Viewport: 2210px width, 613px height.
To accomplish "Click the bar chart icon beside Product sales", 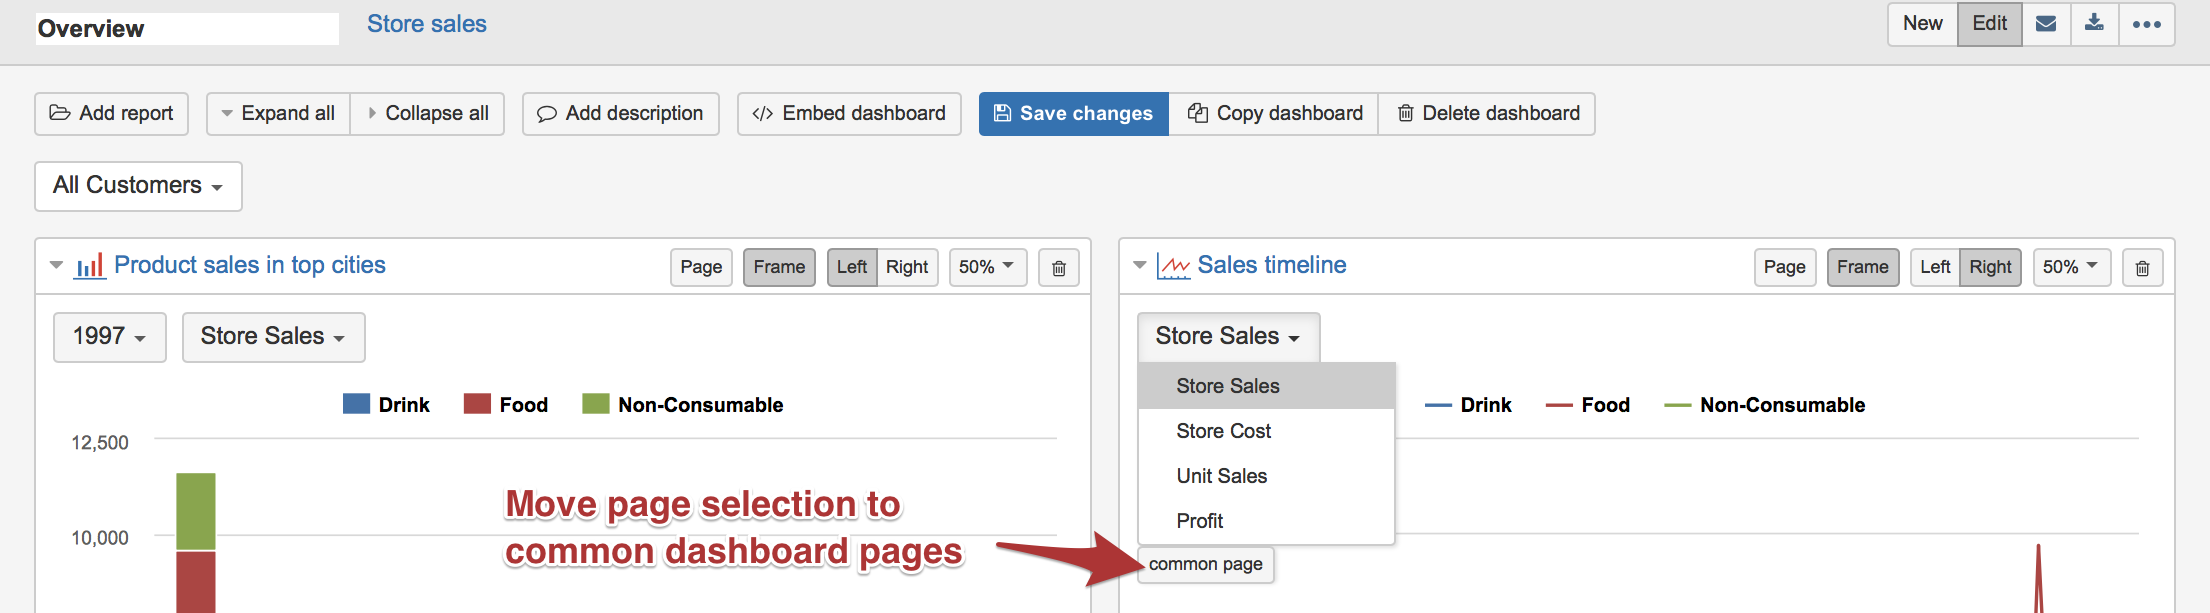I will 90,266.
